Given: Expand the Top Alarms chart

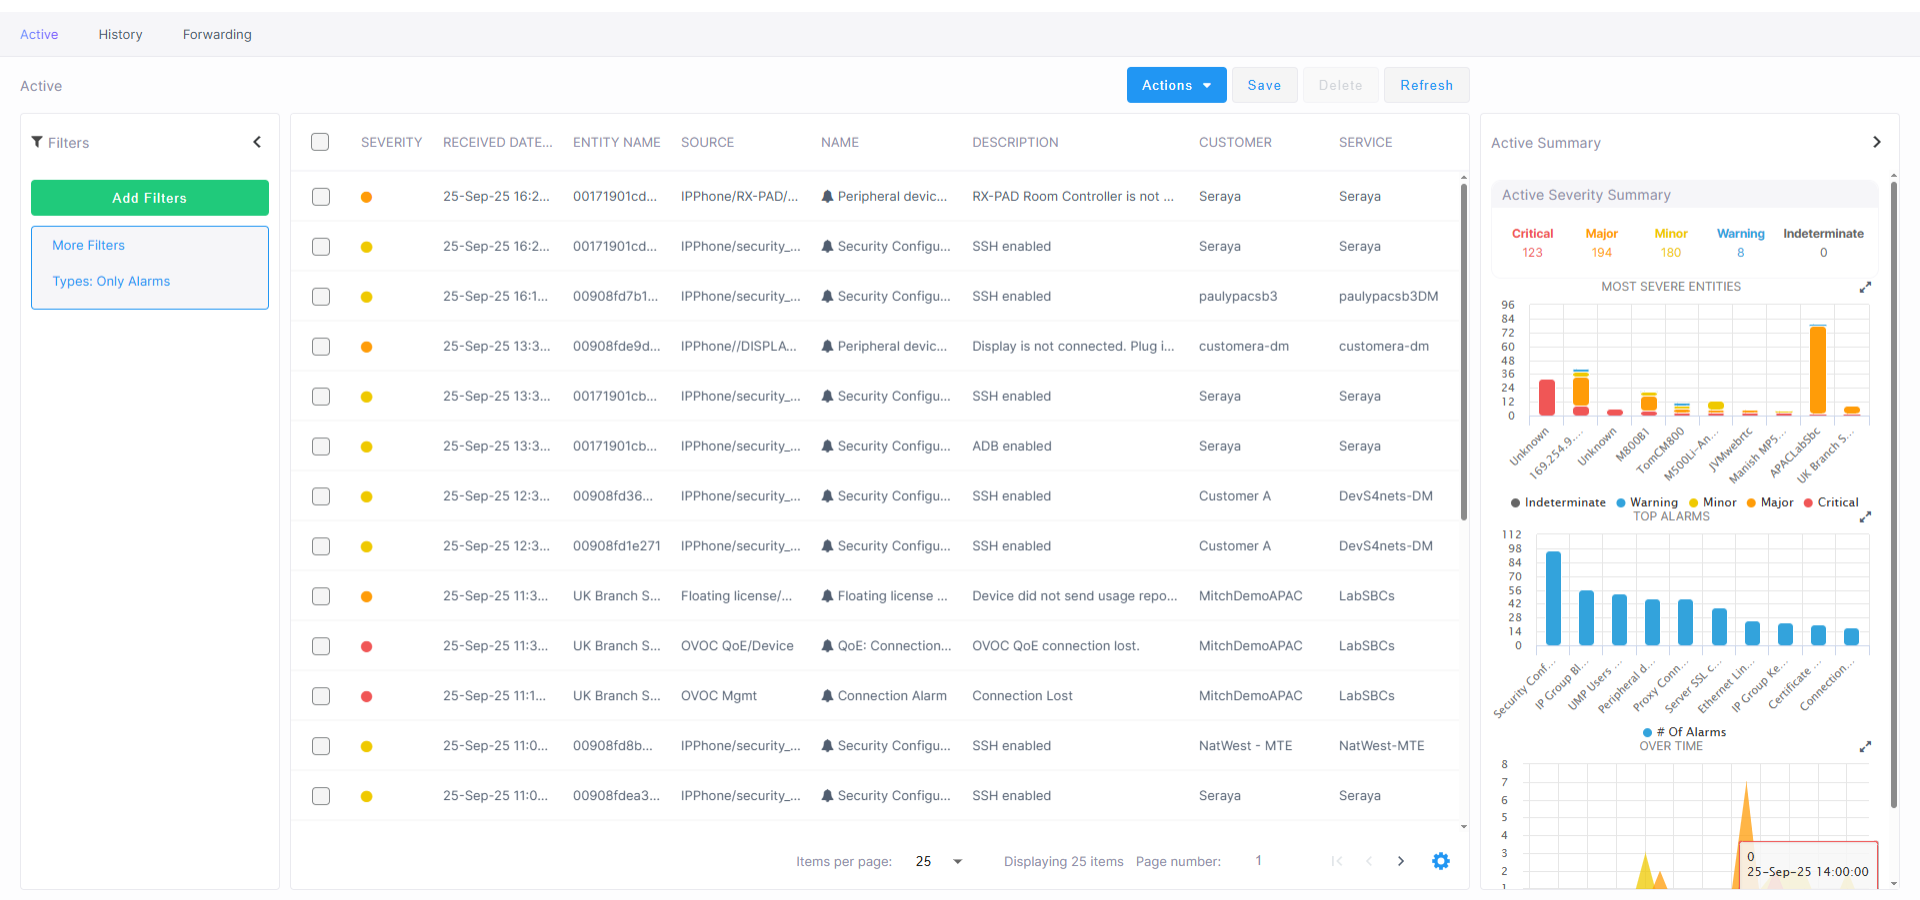Looking at the screenshot, I should (x=1865, y=517).
